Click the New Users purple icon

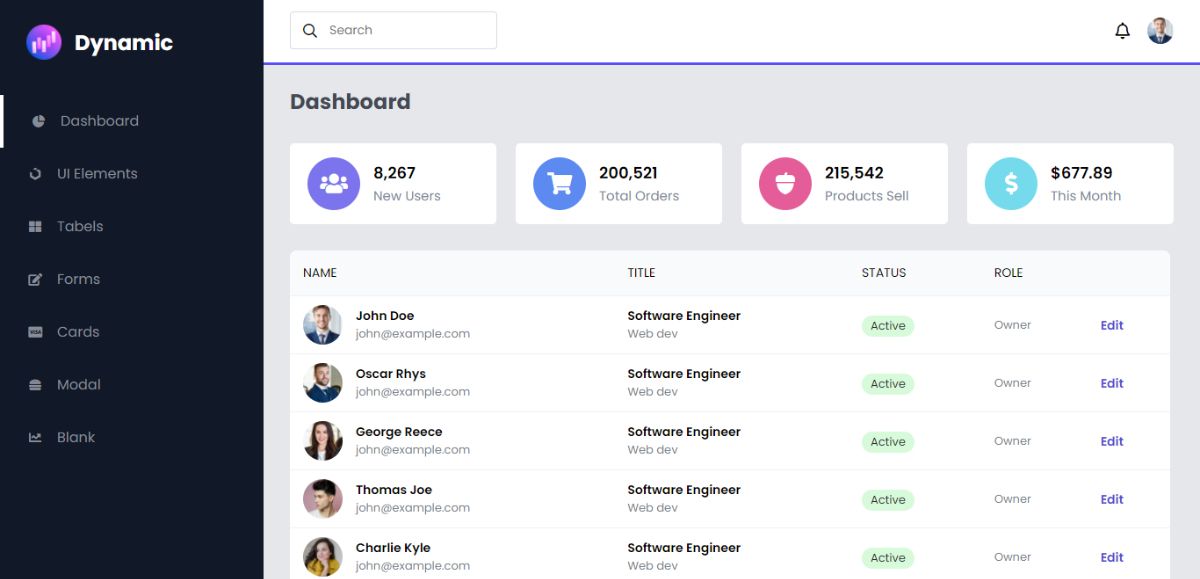coord(333,184)
